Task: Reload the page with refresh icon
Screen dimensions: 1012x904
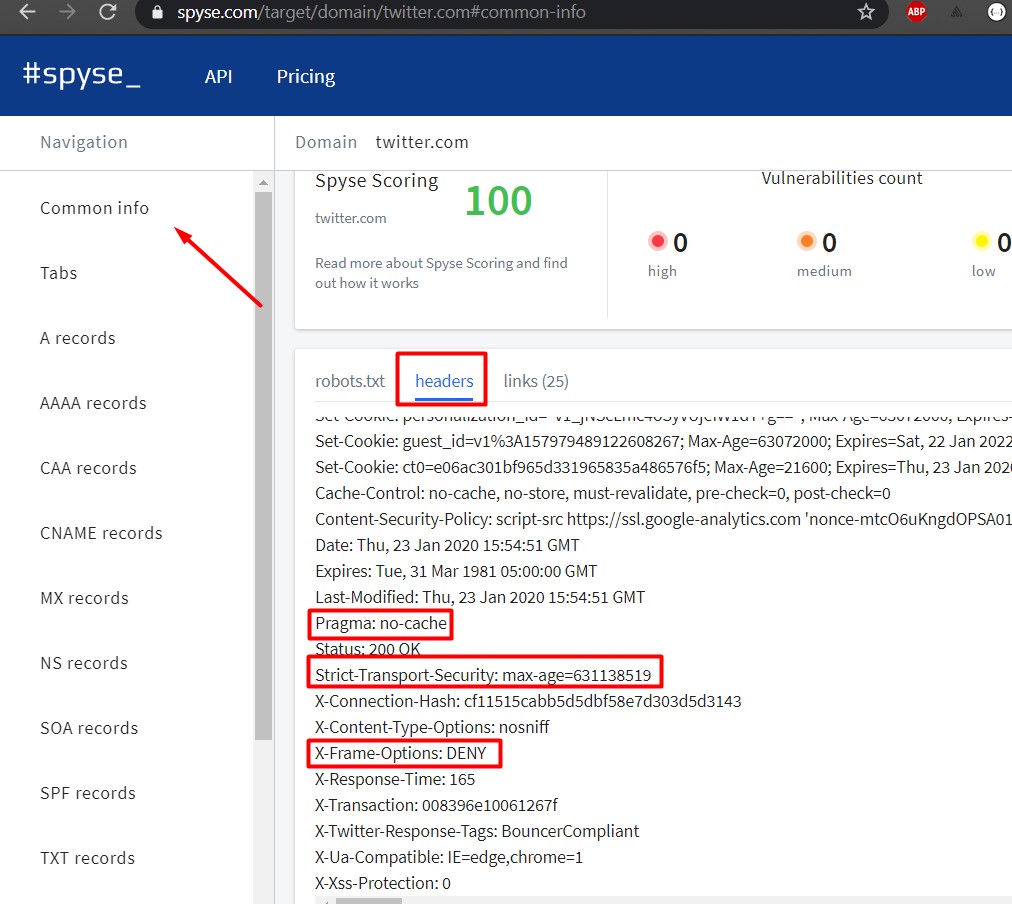Action: [x=107, y=12]
